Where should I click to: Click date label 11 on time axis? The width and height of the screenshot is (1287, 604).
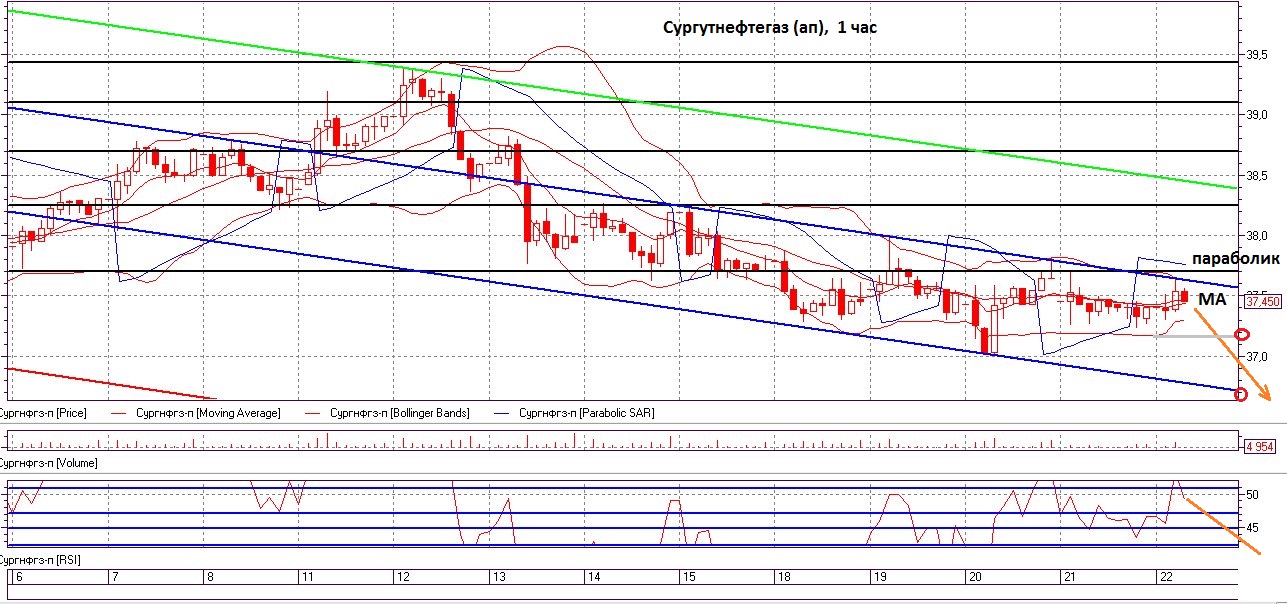pyautogui.click(x=307, y=577)
